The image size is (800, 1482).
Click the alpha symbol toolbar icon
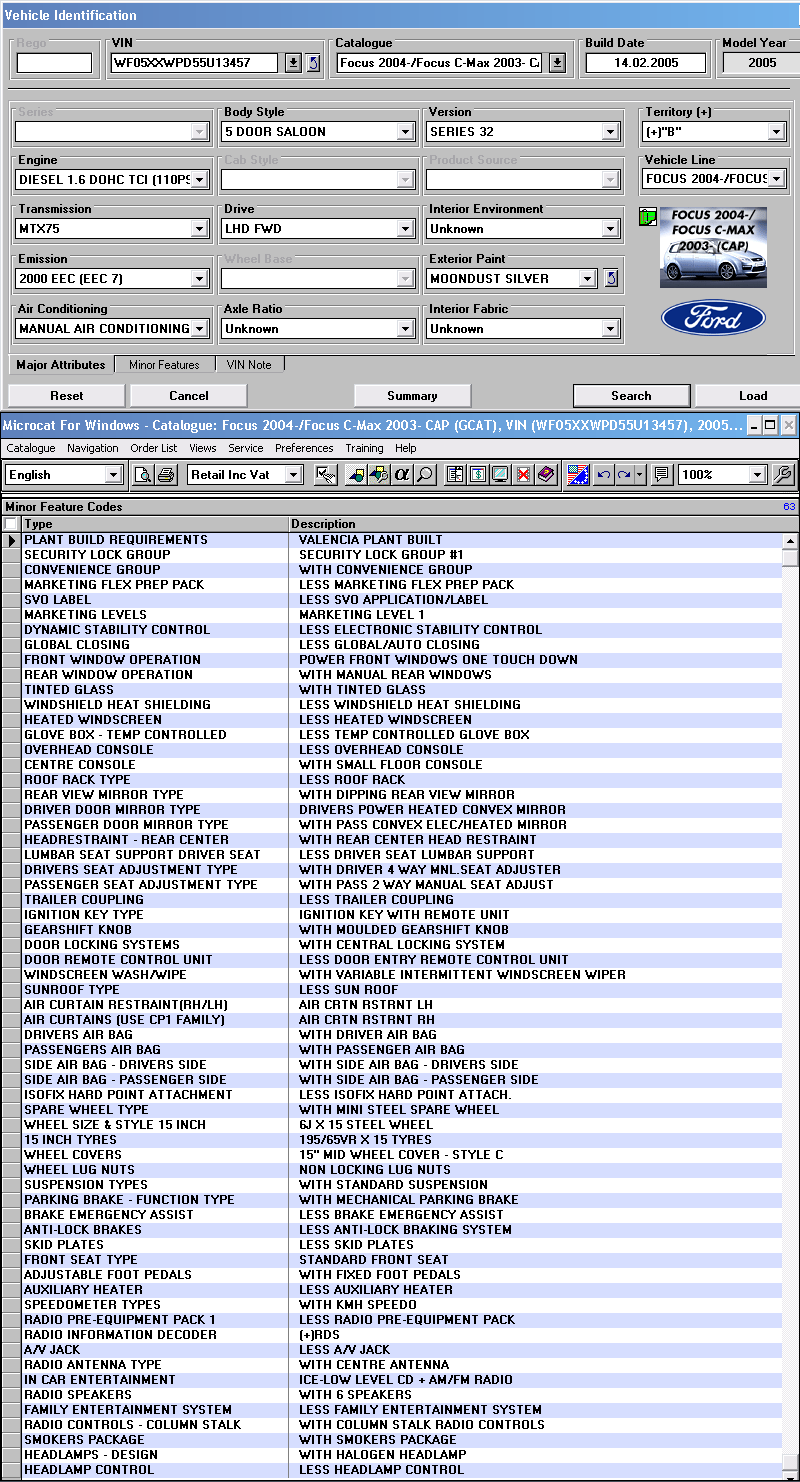pyautogui.click(x=402, y=475)
